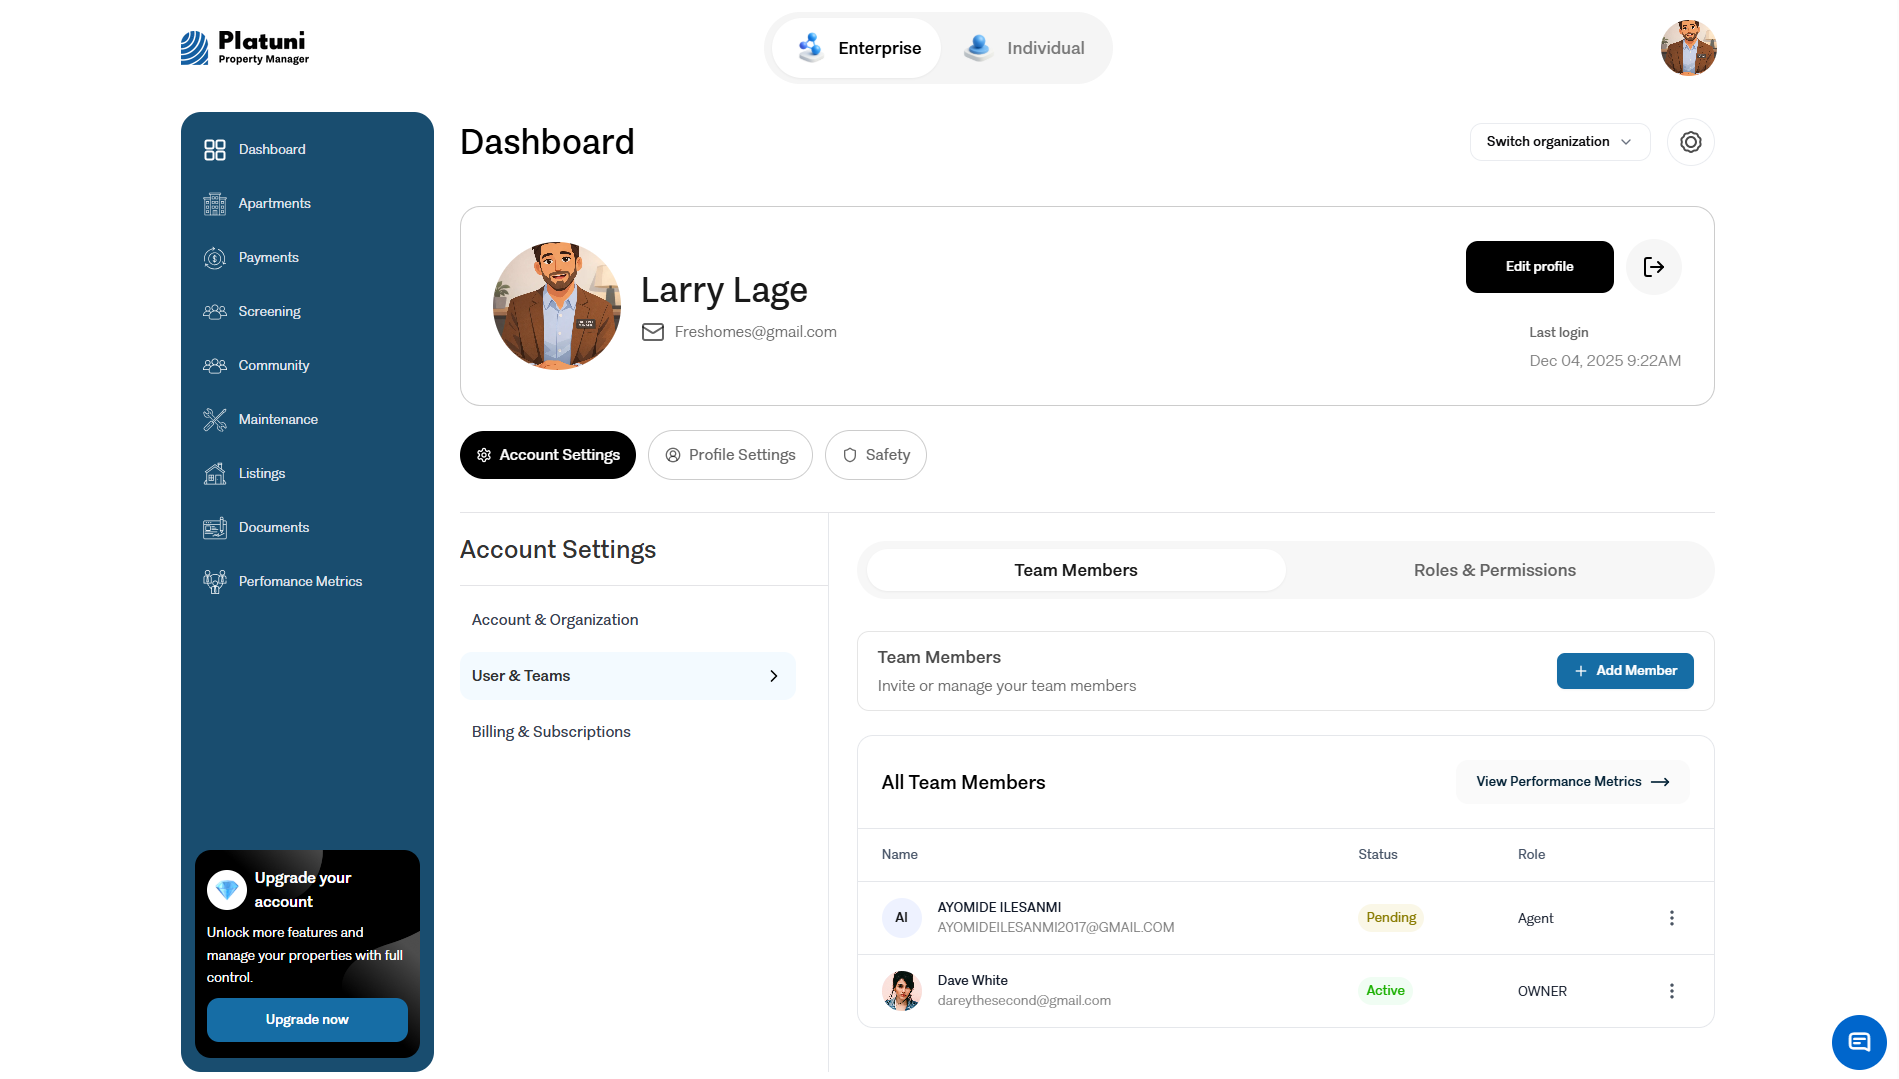Select the Safety tab
This screenshot has height=1079, width=1899.
point(876,455)
